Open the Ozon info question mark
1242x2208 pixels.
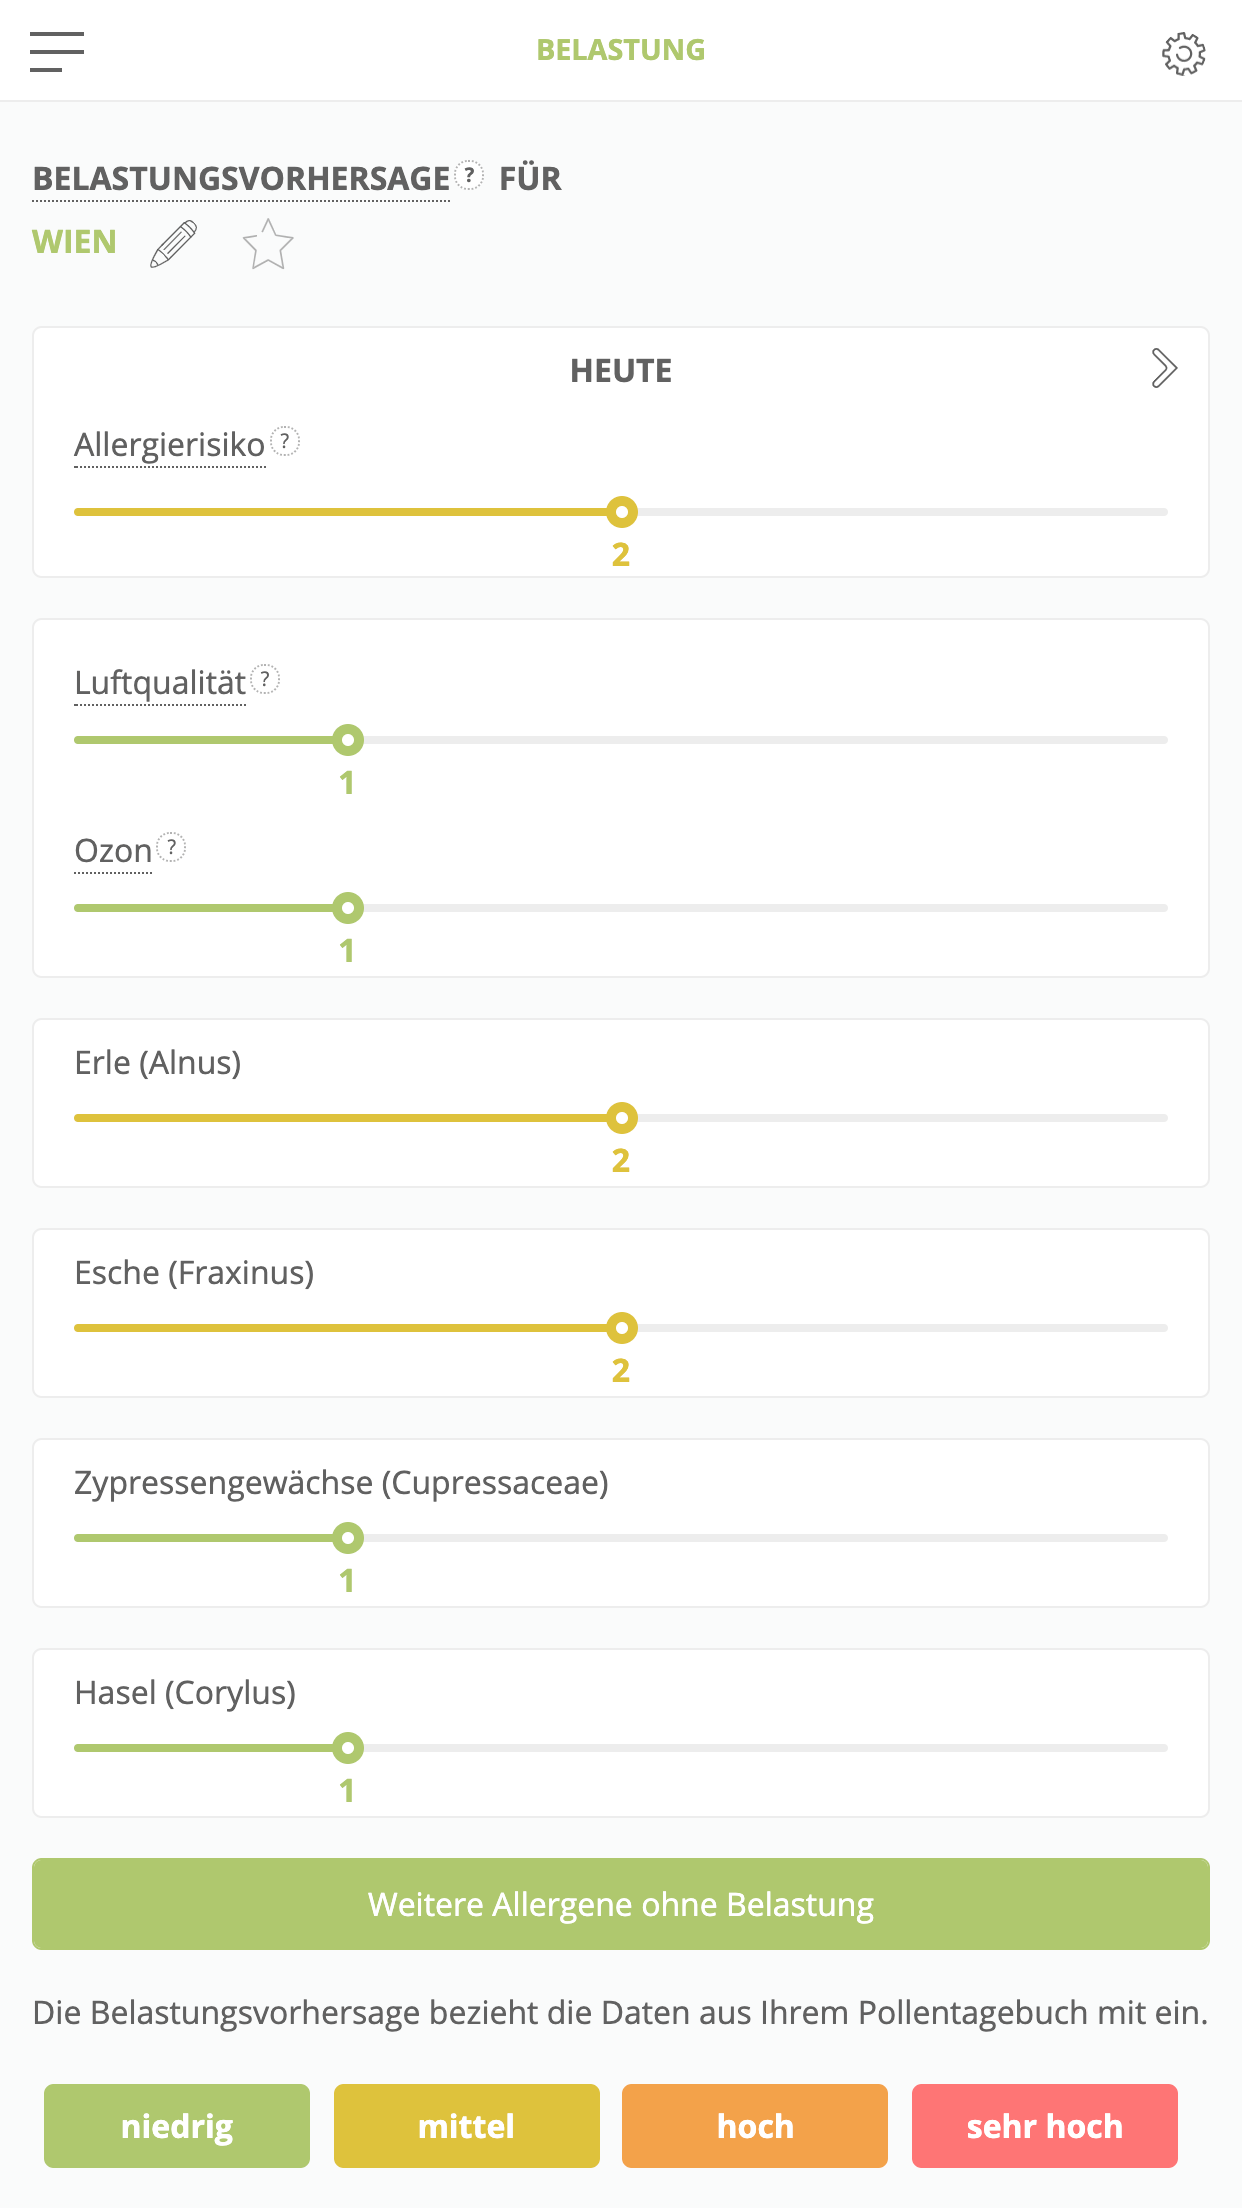tap(172, 848)
